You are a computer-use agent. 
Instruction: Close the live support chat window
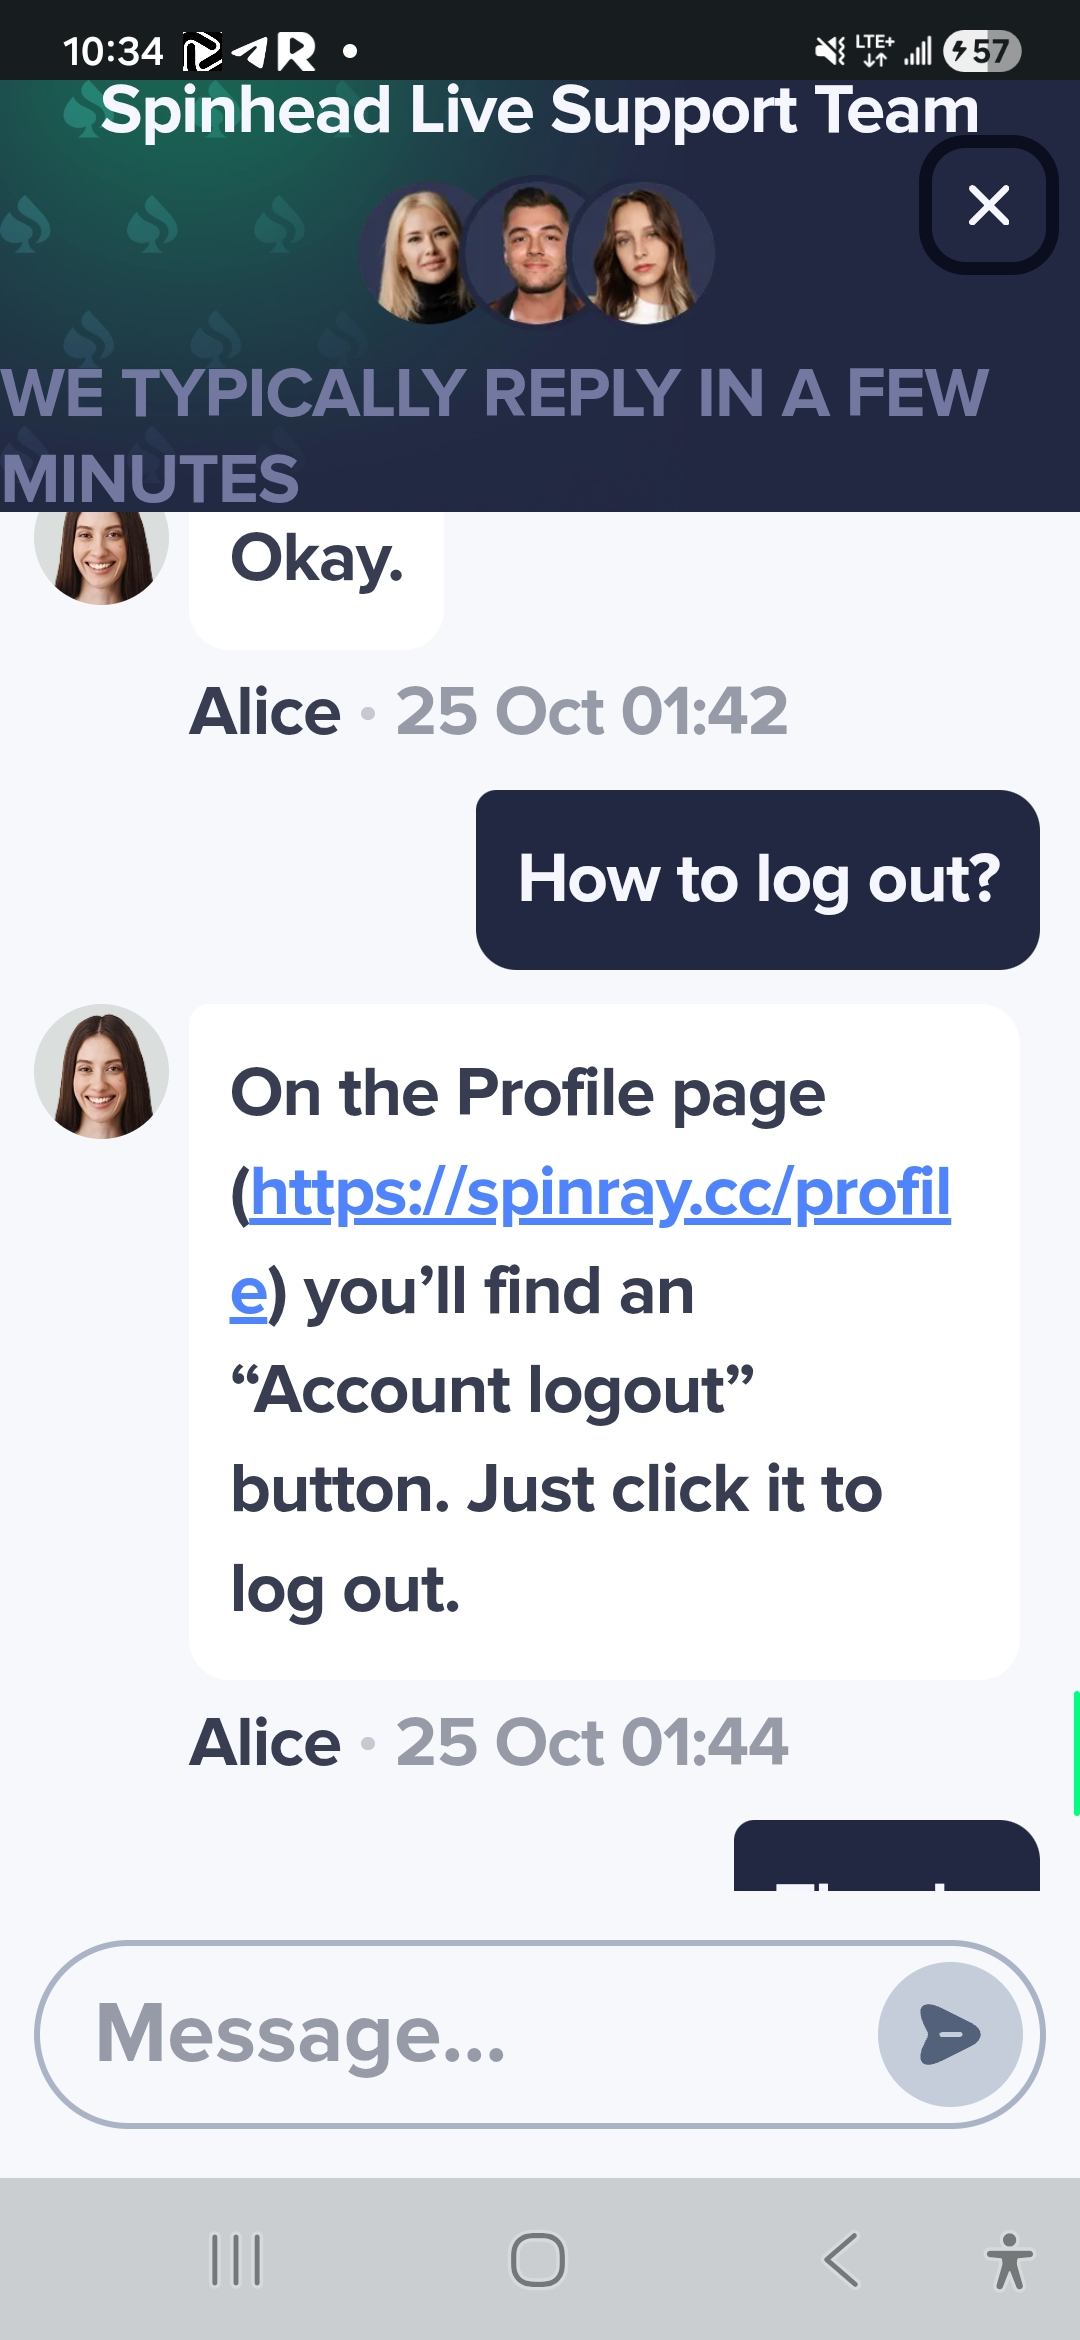(x=988, y=205)
